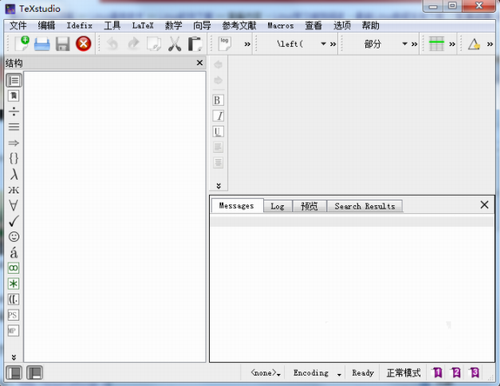Viewport: 500px width, 386px height.
Task: Expand overflow after the \left( combo box
Action: click(x=333, y=44)
